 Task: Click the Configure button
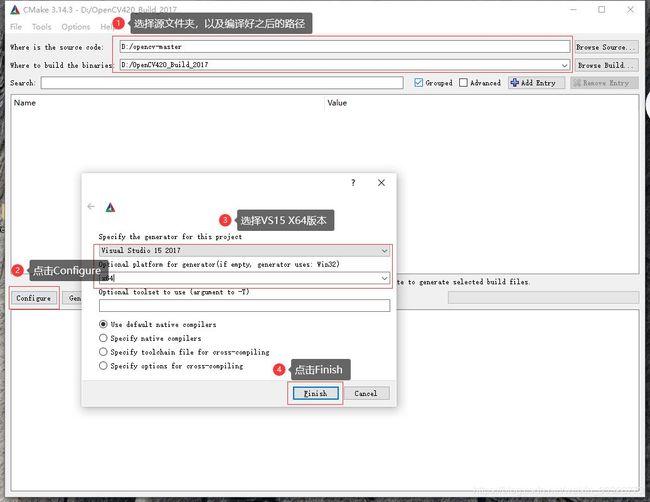click(34, 298)
